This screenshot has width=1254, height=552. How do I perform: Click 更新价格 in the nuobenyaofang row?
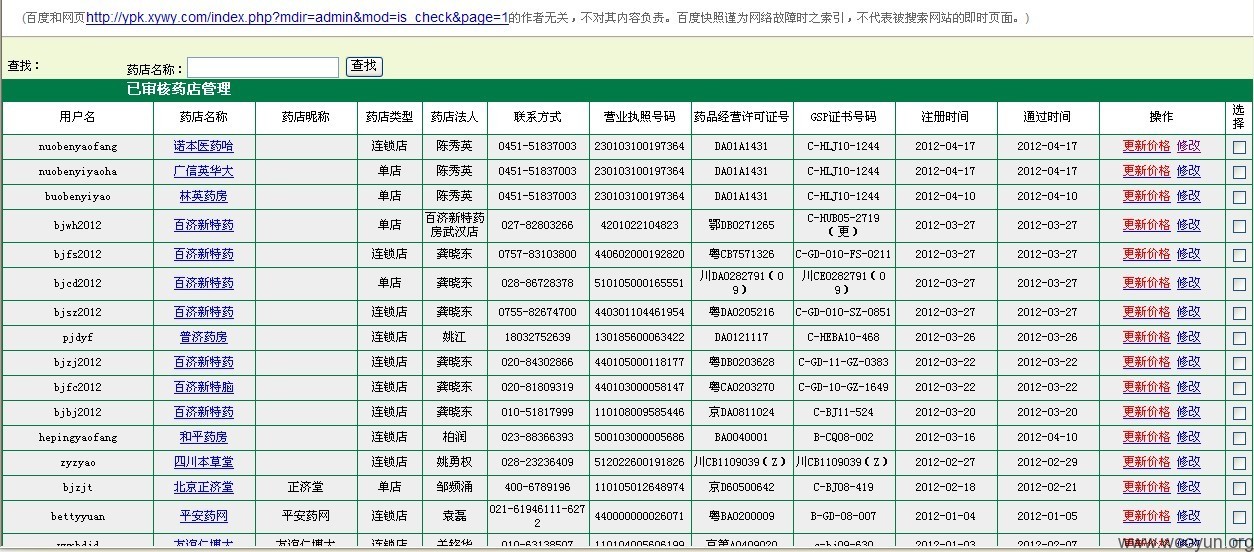click(x=1146, y=146)
